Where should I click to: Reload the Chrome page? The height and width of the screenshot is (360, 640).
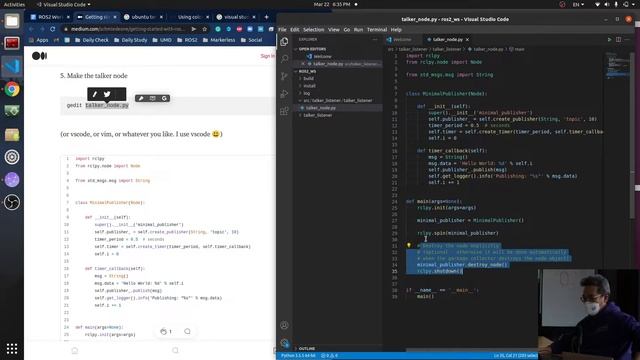(53, 29)
